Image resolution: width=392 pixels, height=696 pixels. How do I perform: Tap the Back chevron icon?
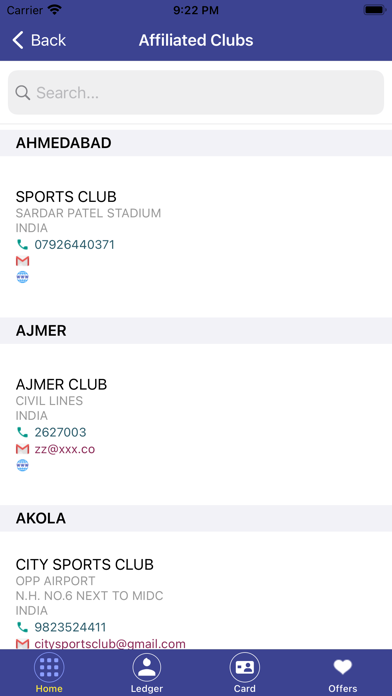point(18,40)
